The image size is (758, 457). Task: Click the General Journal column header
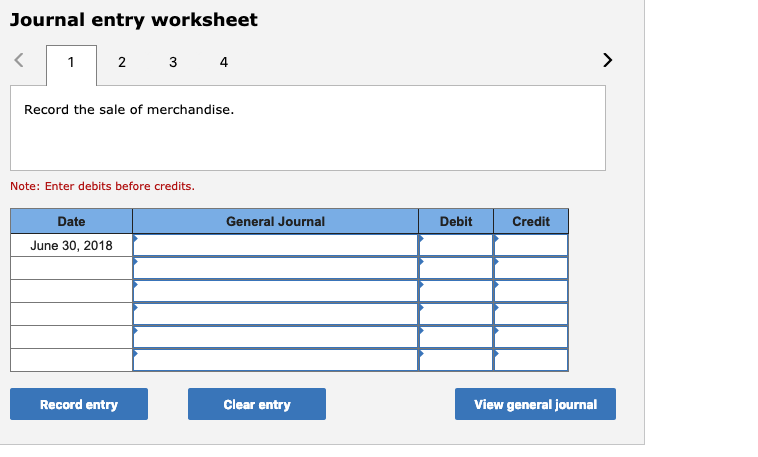[x=276, y=221]
